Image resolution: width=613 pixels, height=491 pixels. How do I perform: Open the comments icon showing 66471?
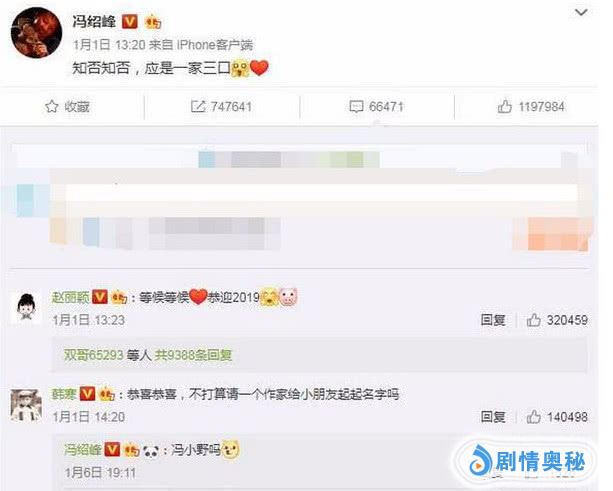[356, 107]
